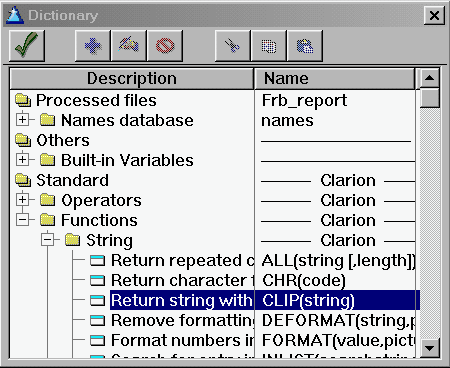Click the red prohibited delete button
The image size is (450, 368).
tap(165, 46)
